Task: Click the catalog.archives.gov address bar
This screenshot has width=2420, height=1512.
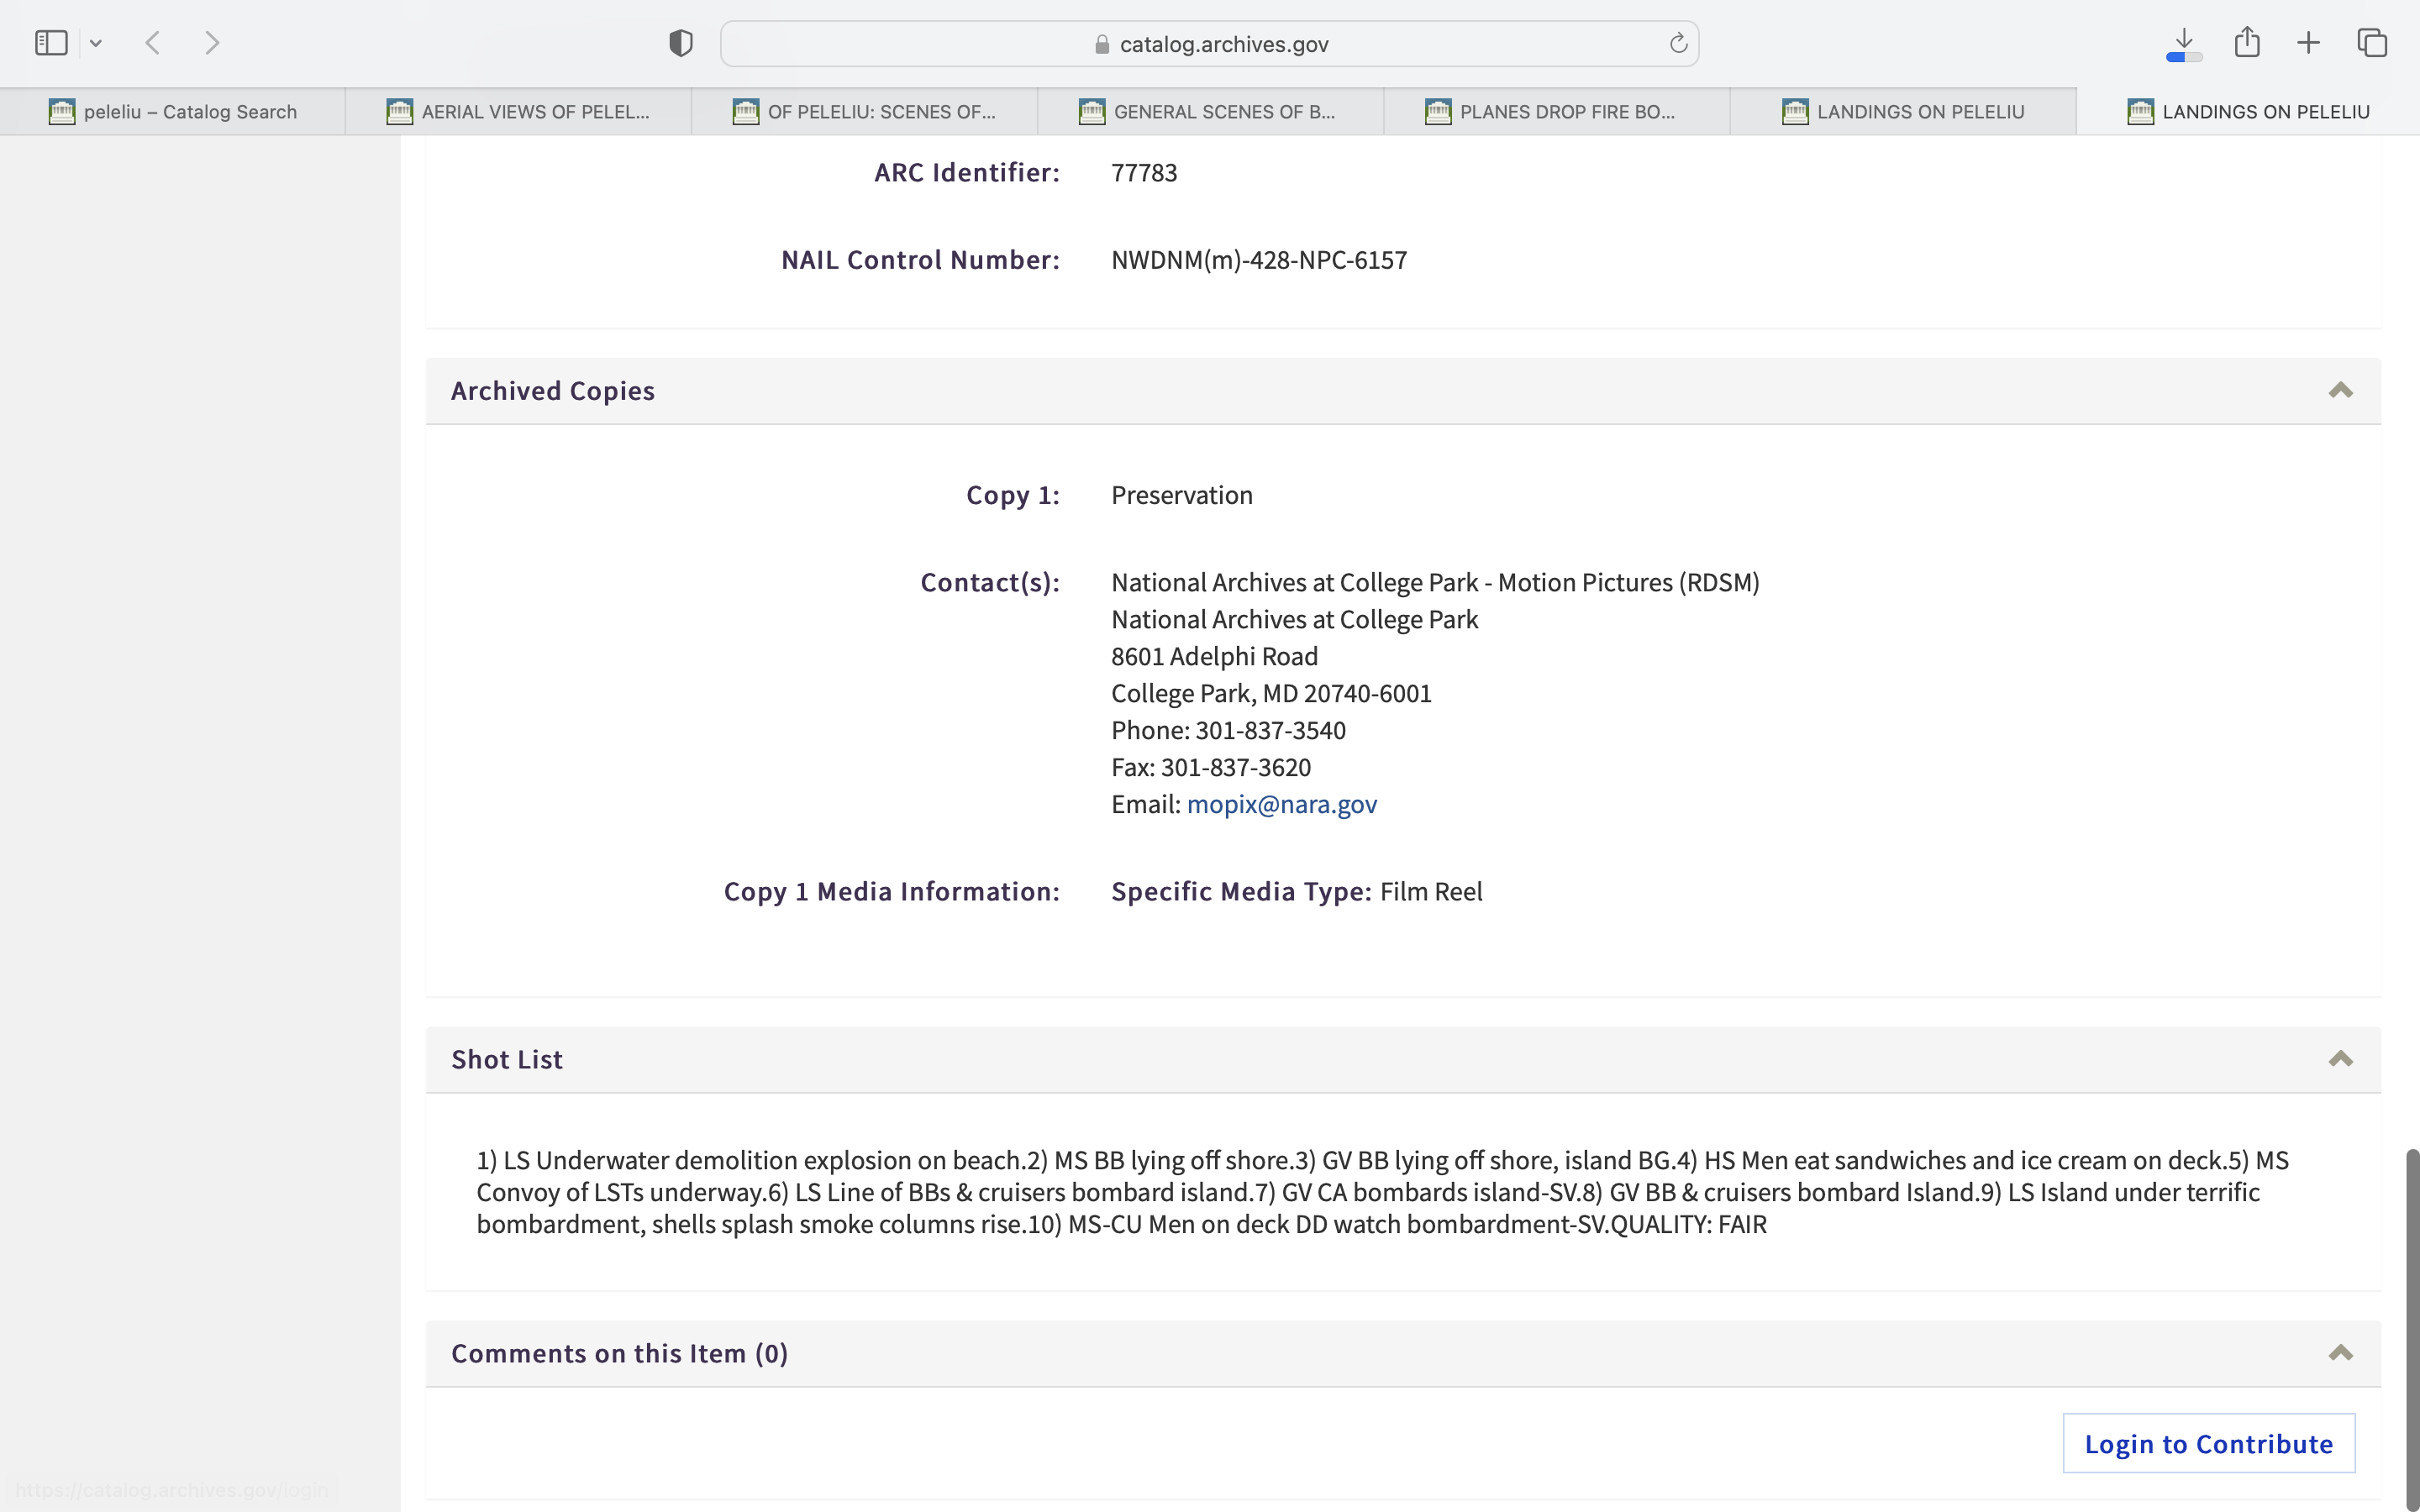Action: (x=1208, y=44)
